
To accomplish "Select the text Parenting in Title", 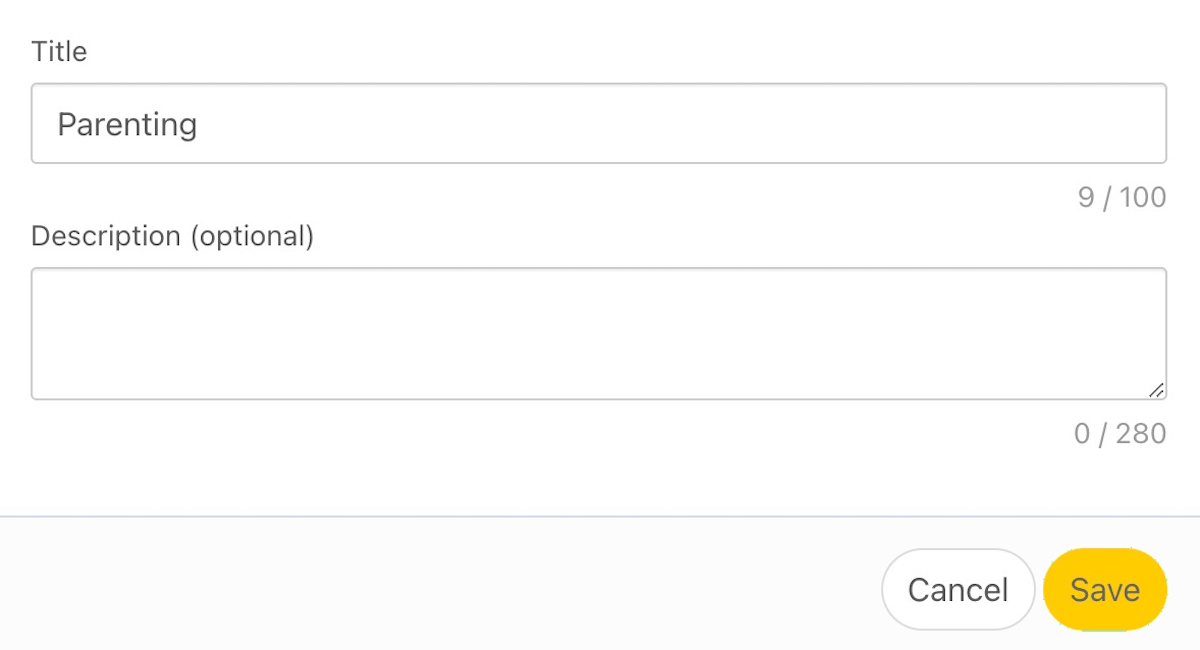I will pyautogui.click(x=128, y=123).
